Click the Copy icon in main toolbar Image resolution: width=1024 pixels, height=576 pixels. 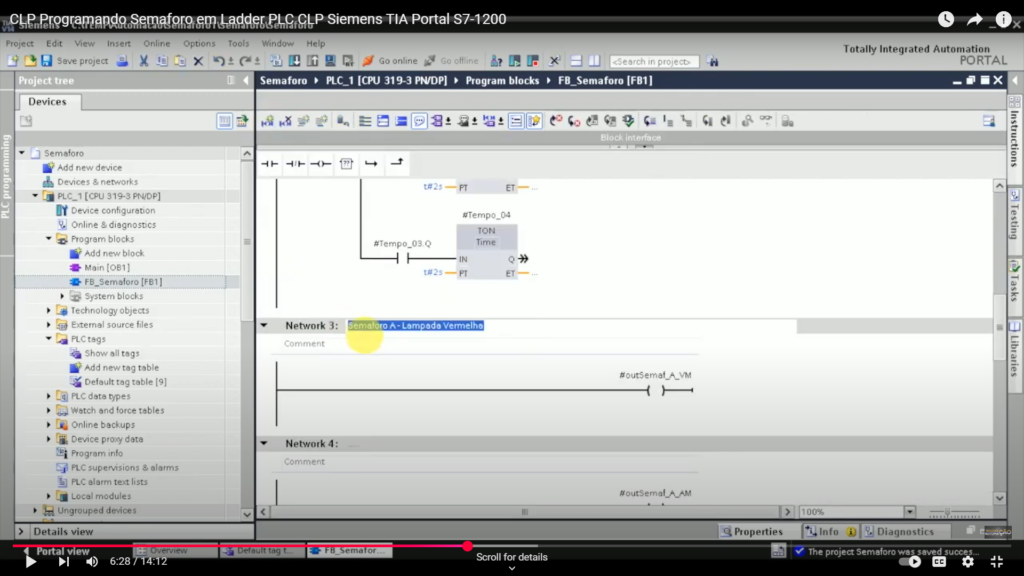(162, 61)
